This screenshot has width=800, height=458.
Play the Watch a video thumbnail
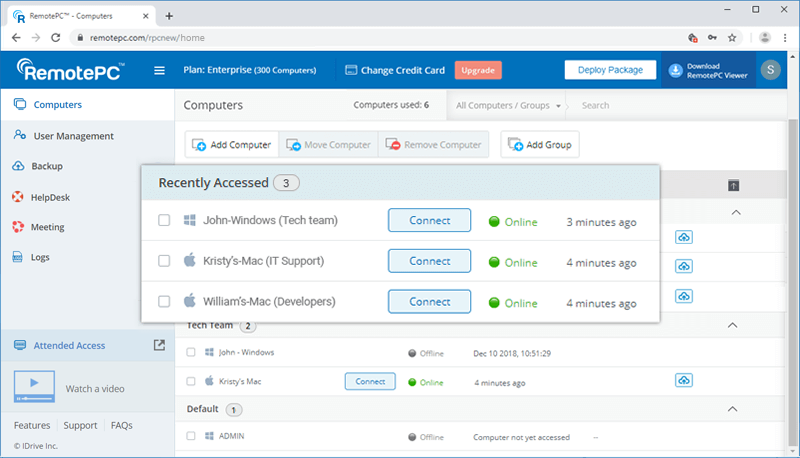pyautogui.click(x=34, y=387)
